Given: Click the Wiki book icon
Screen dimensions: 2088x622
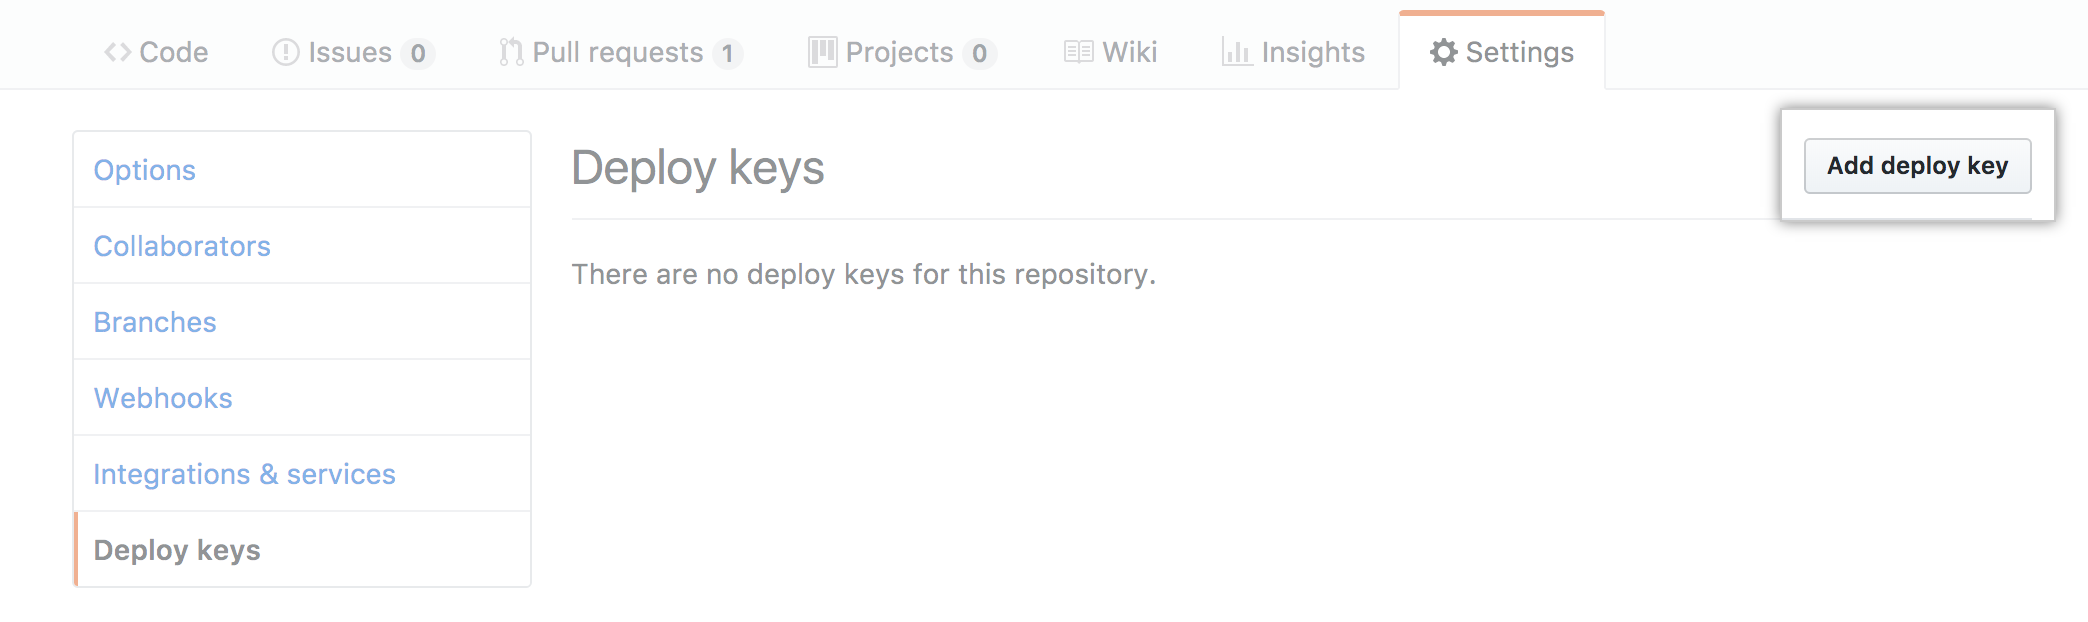Looking at the screenshot, I should [x=1078, y=52].
